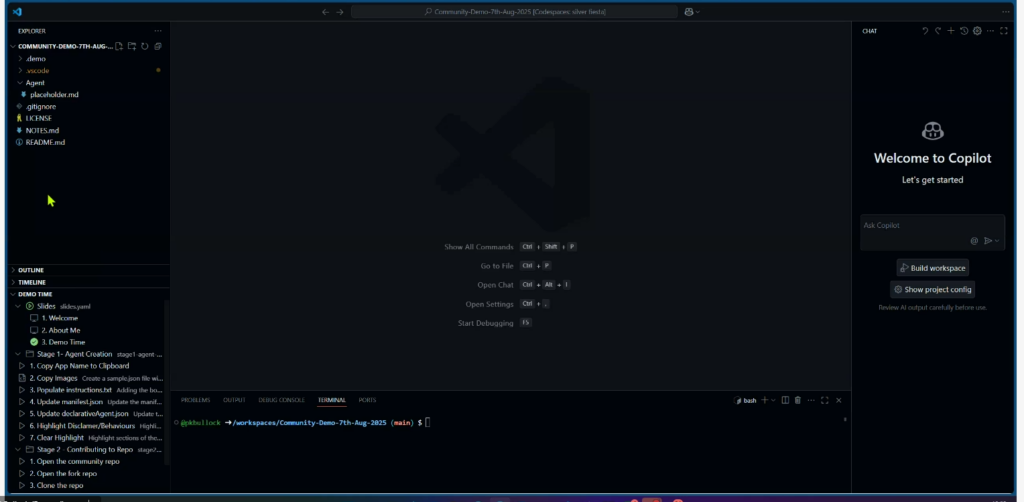Screen dimensions: 1024x502
Task: Select step 4. Update manifest.json
Action: 66,402
